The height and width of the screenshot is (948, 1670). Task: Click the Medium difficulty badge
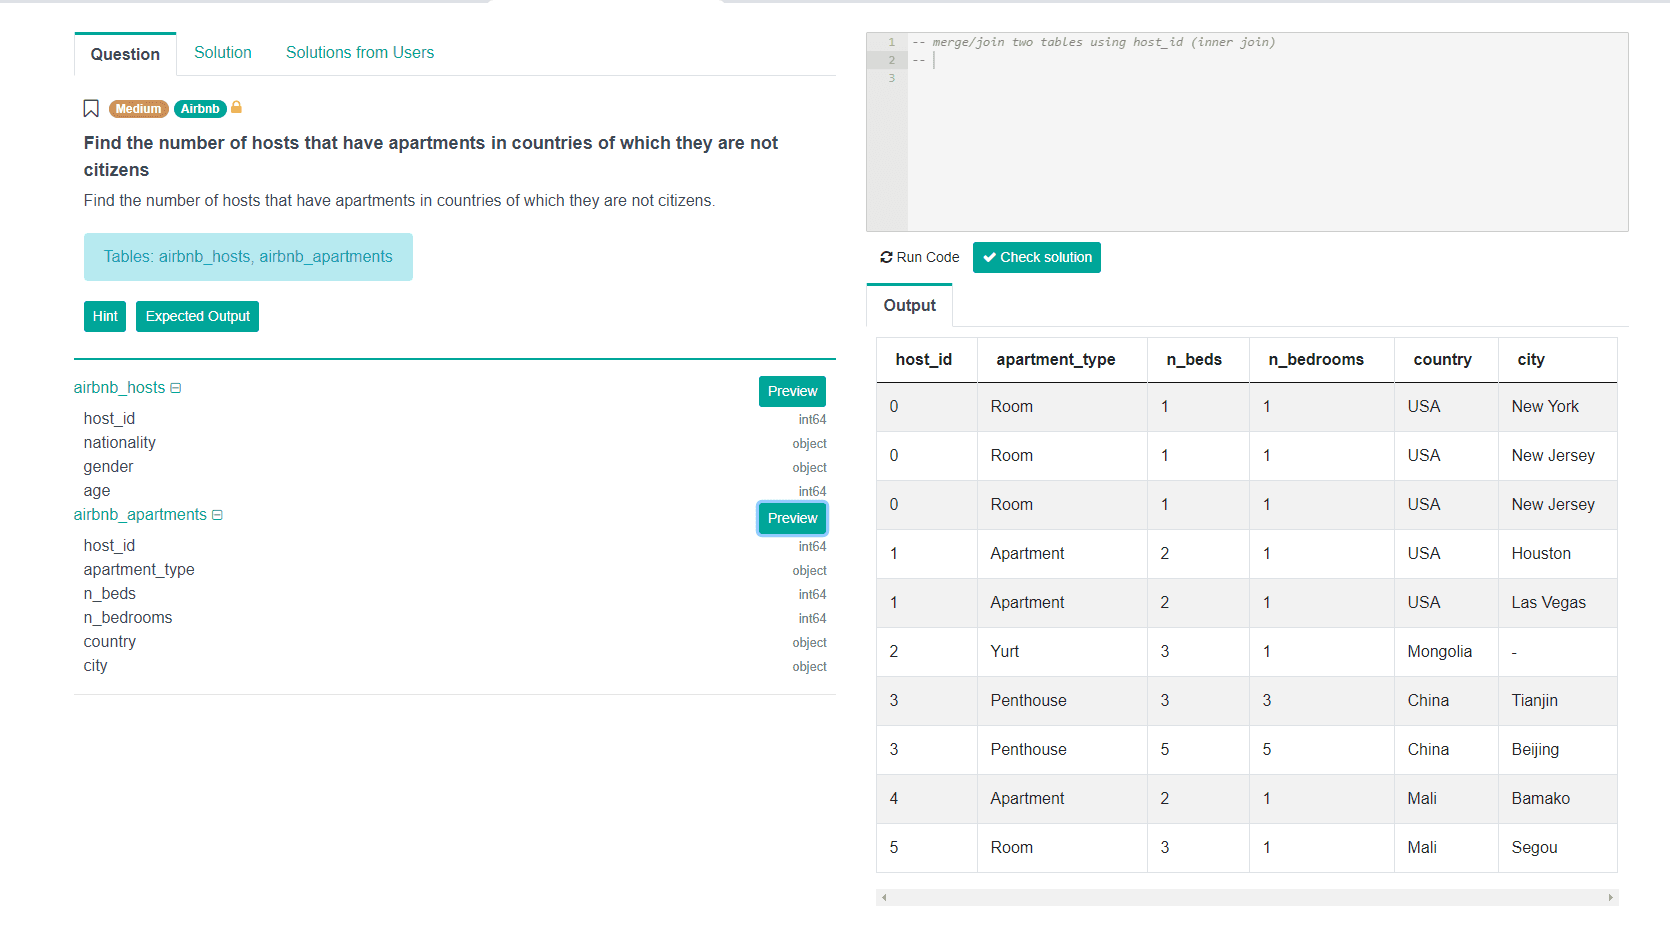coord(138,109)
